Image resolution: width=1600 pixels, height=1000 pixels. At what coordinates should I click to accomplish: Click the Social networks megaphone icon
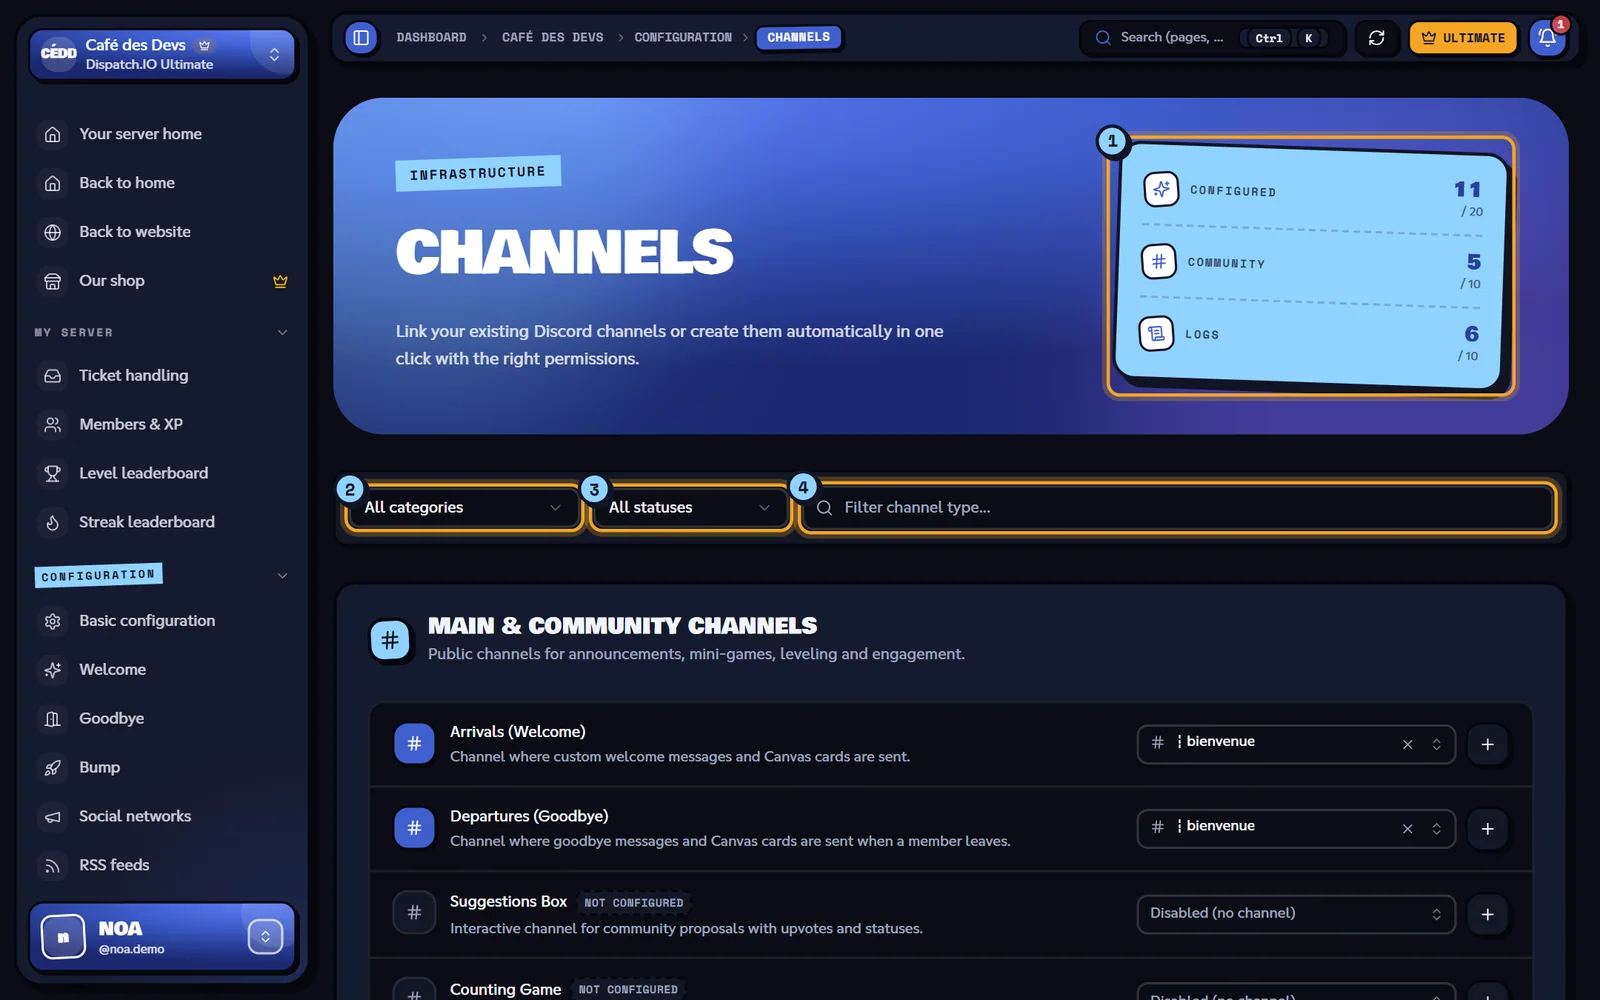pyautogui.click(x=53, y=817)
